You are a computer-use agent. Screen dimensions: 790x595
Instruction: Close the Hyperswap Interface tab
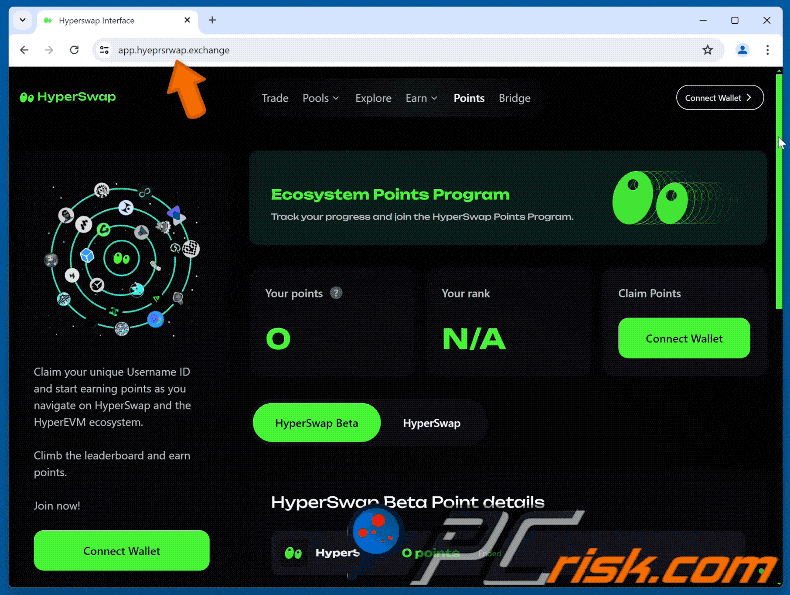pyautogui.click(x=187, y=20)
